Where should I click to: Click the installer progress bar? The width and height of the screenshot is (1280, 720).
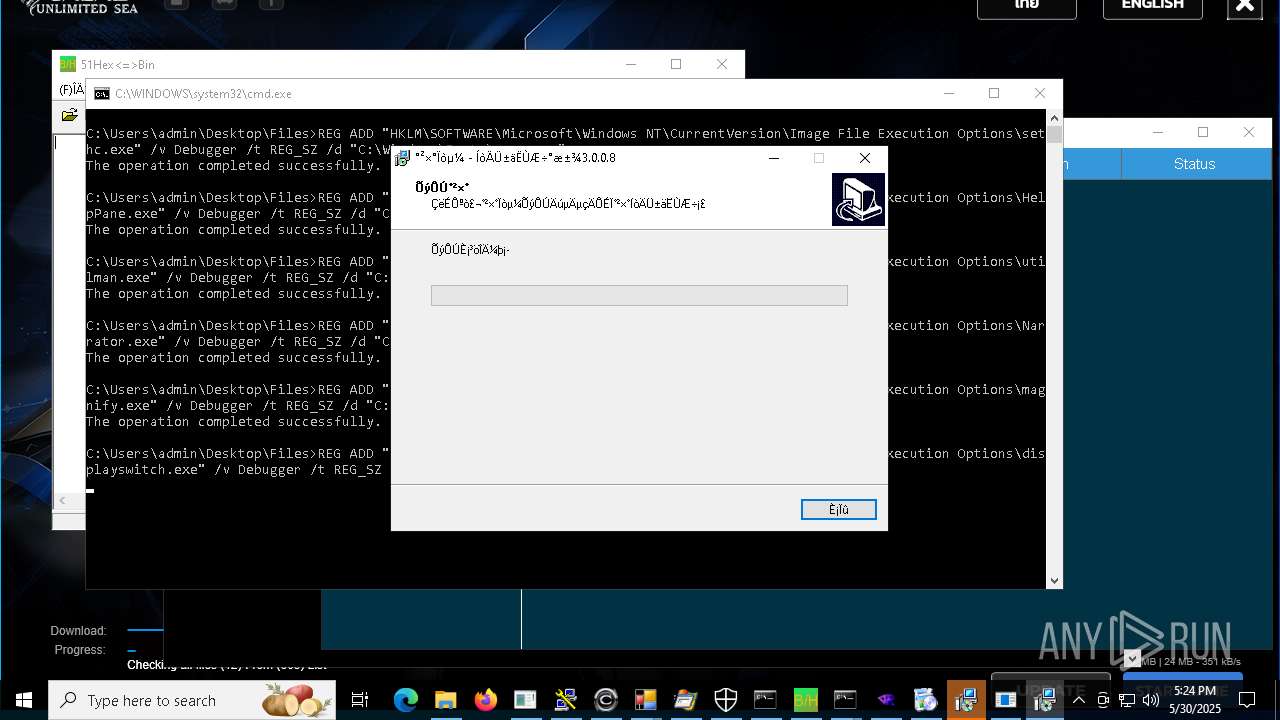(639, 295)
